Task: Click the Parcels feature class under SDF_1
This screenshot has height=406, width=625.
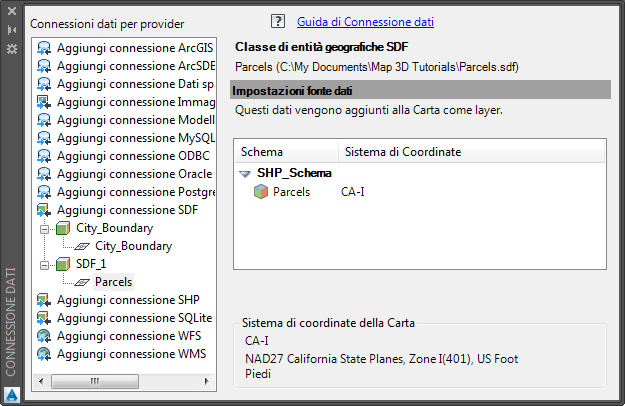Action: [113, 282]
